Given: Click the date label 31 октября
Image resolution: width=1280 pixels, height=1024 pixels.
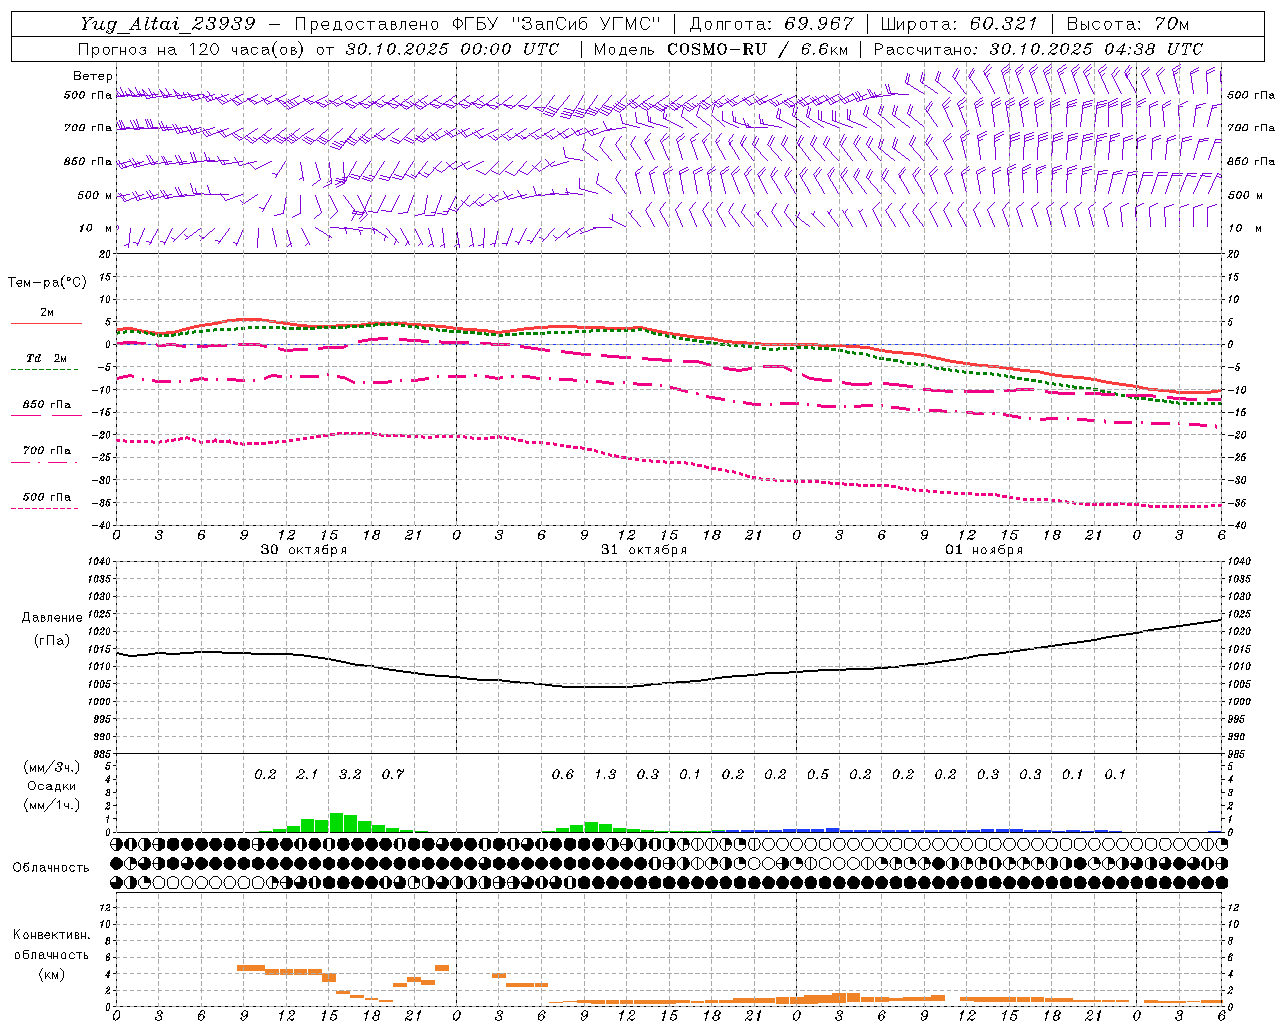Looking at the screenshot, I should click(x=644, y=550).
